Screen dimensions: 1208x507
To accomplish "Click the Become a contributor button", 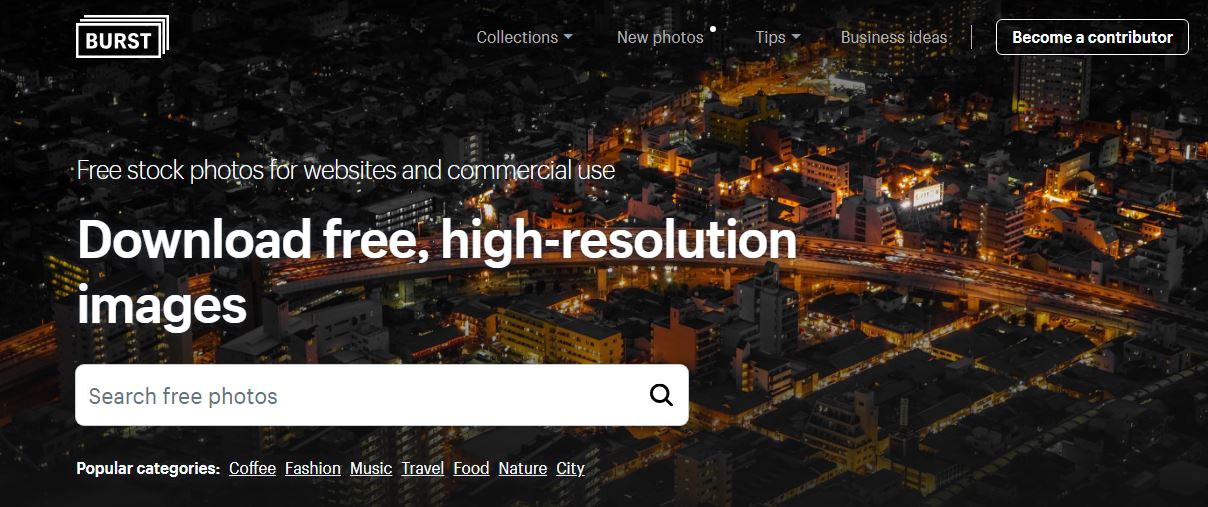I will coord(1092,37).
